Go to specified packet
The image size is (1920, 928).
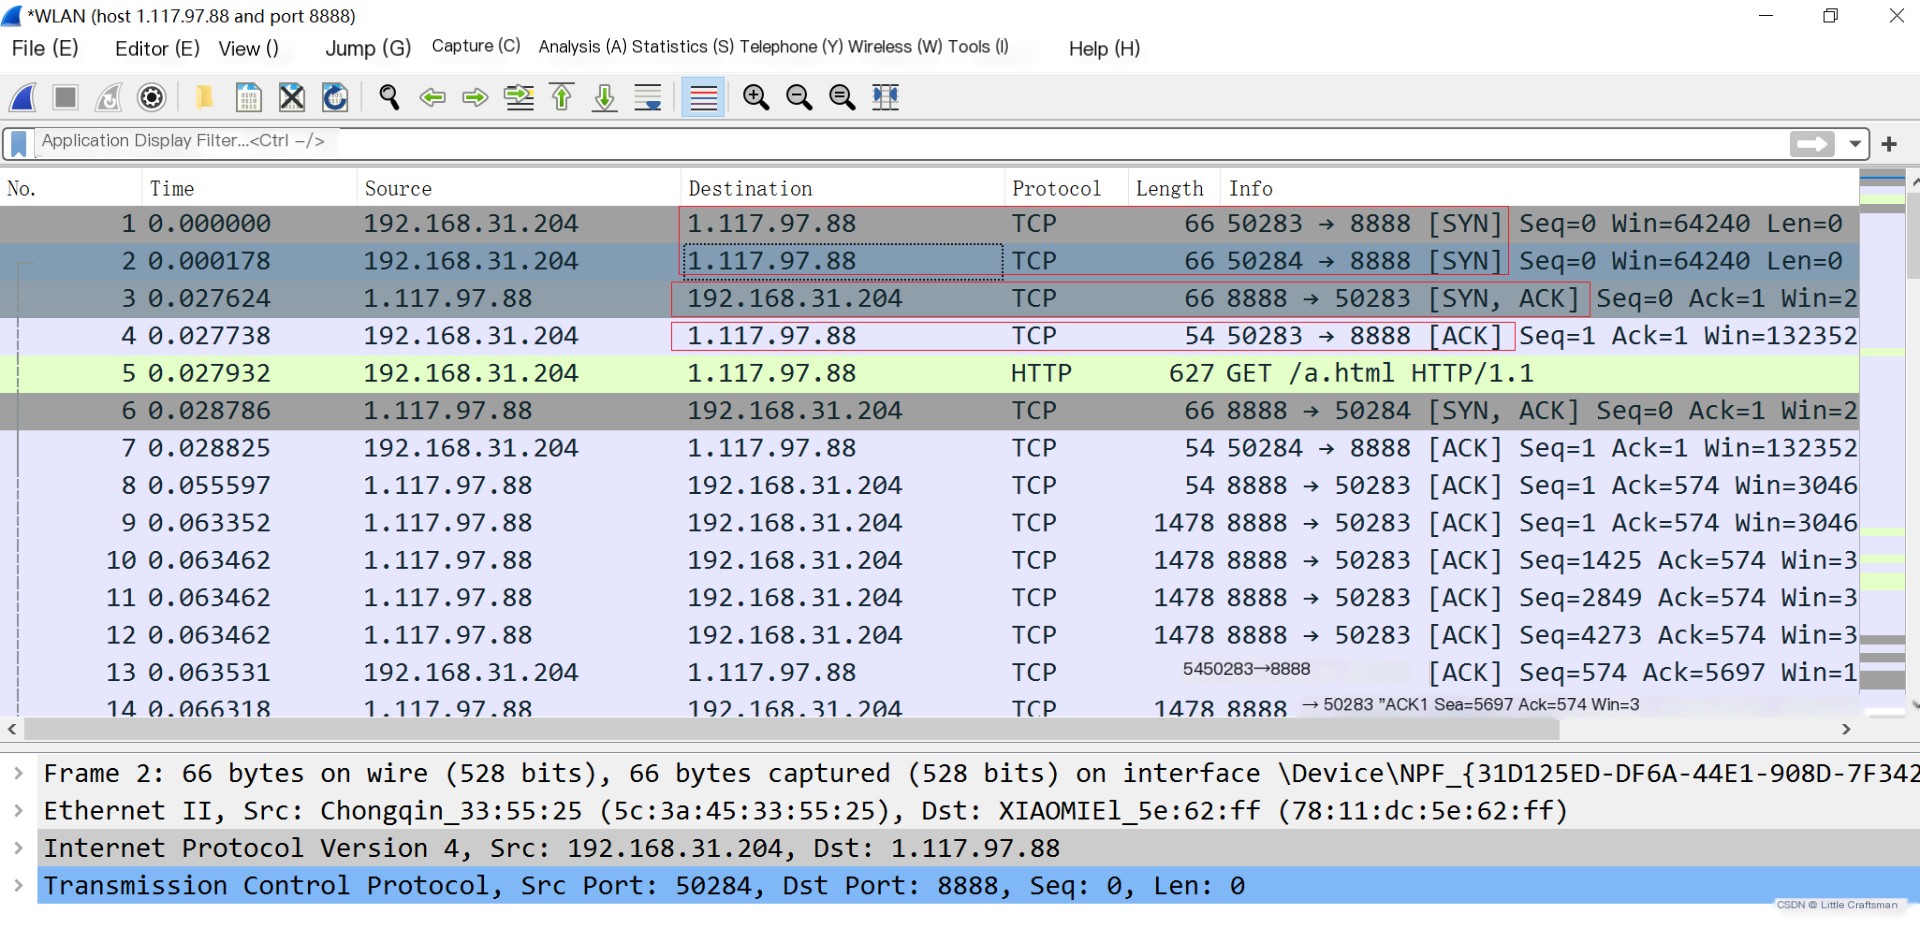click(519, 97)
